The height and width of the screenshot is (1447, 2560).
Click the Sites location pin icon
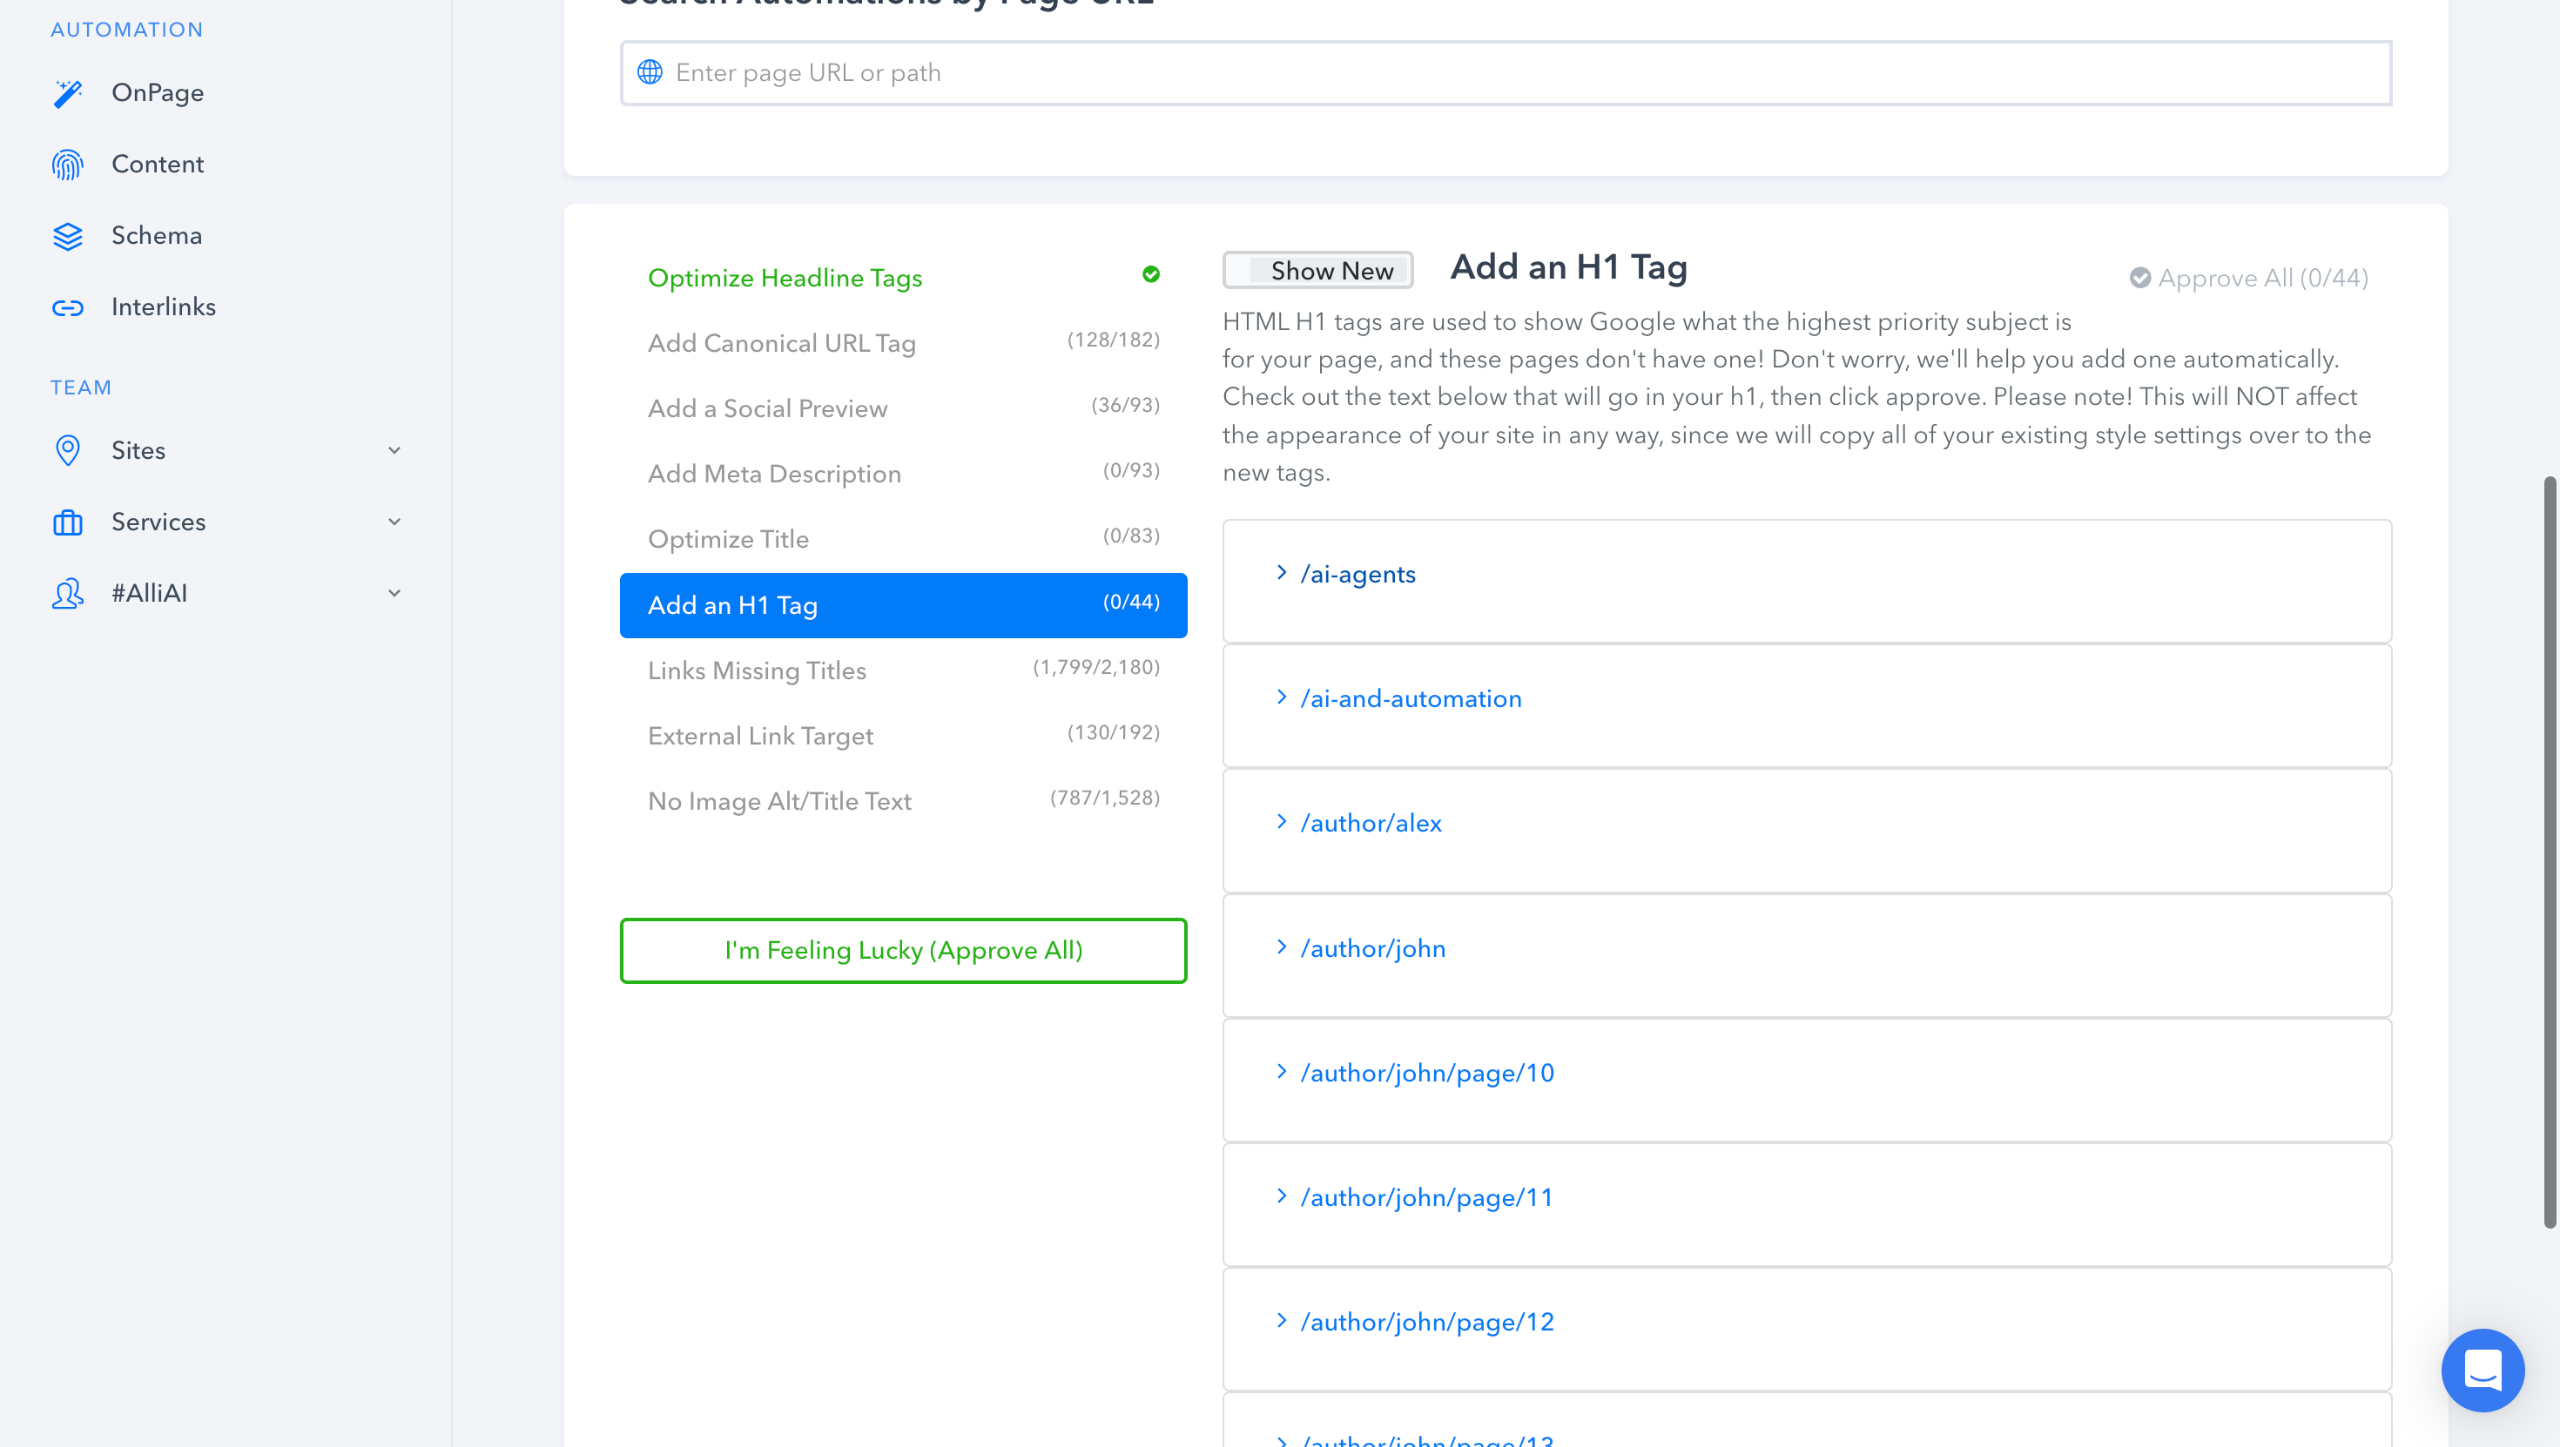click(67, 451)
